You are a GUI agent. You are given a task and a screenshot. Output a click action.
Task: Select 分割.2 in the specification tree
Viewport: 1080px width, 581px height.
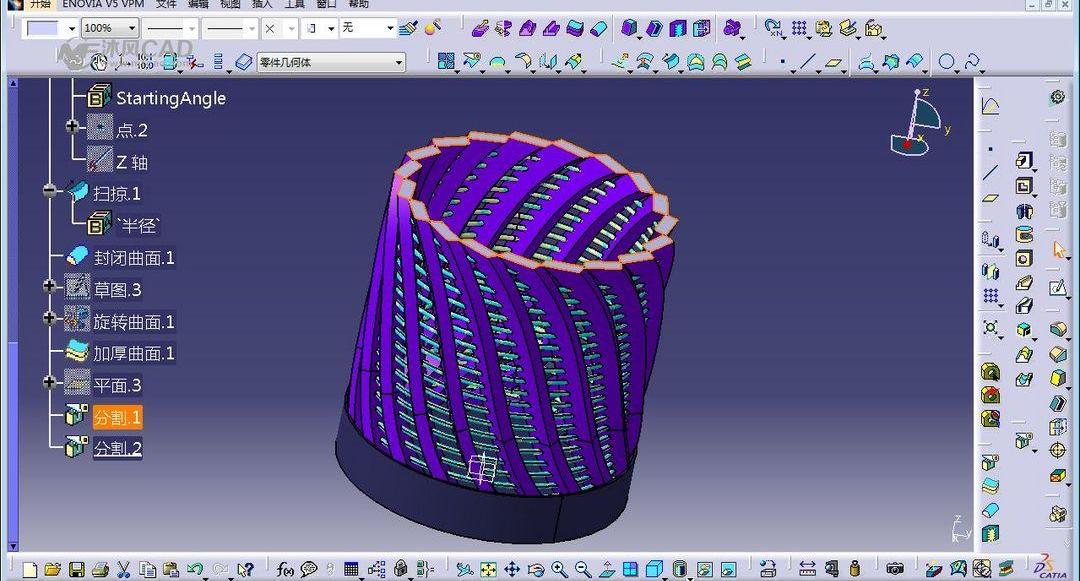pyautogui.click(x=118, y=449)
